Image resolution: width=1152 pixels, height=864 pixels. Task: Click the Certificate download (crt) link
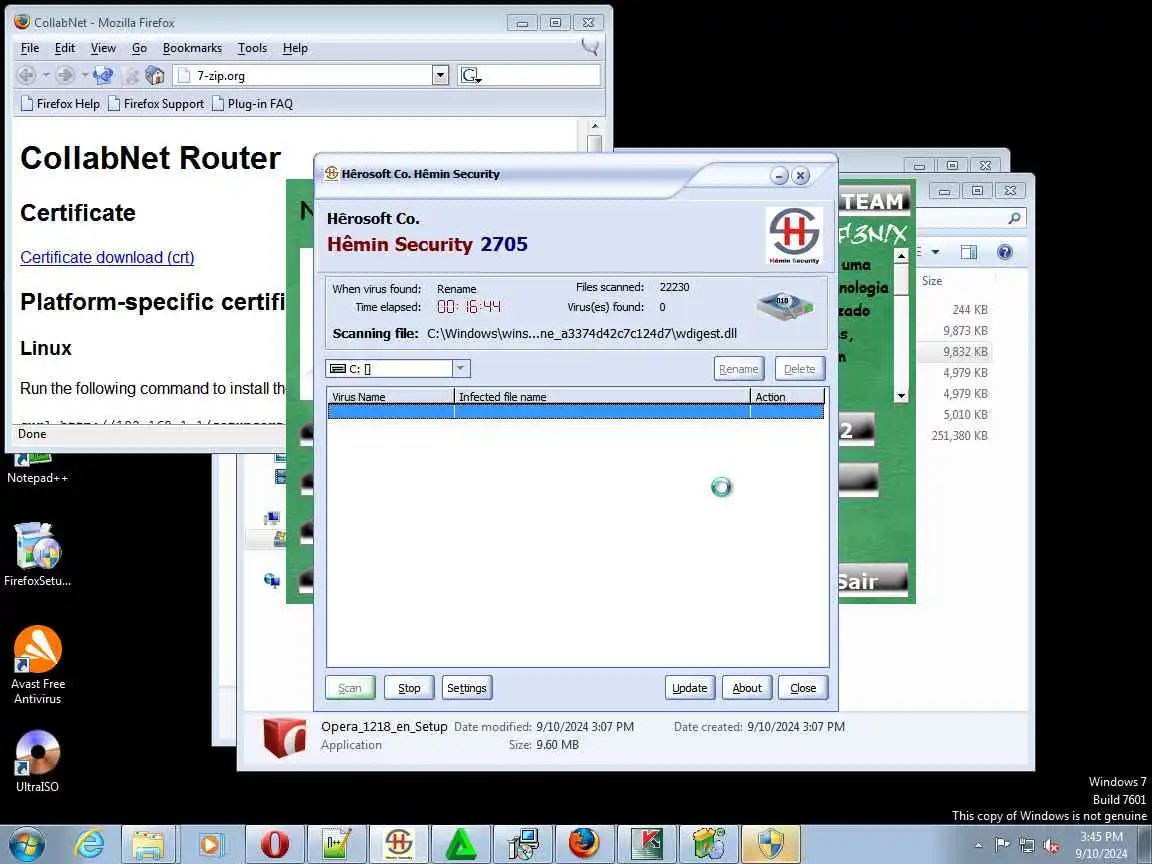pyautogui.click(x=107, y=257)
